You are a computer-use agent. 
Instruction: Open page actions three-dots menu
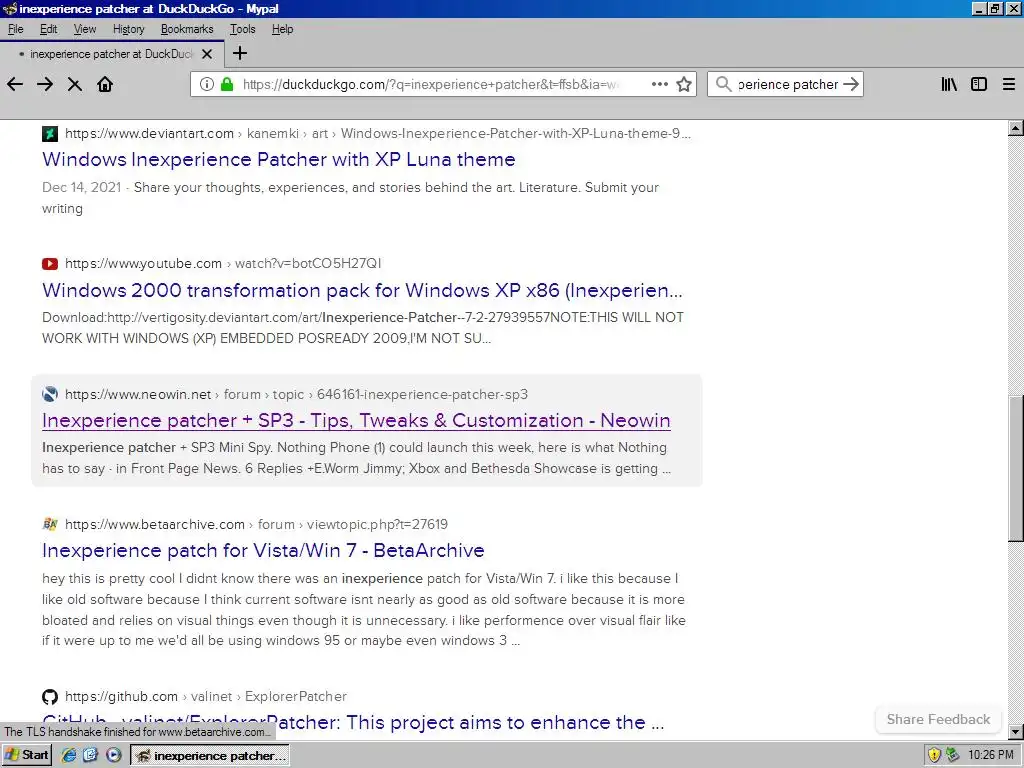660,84
